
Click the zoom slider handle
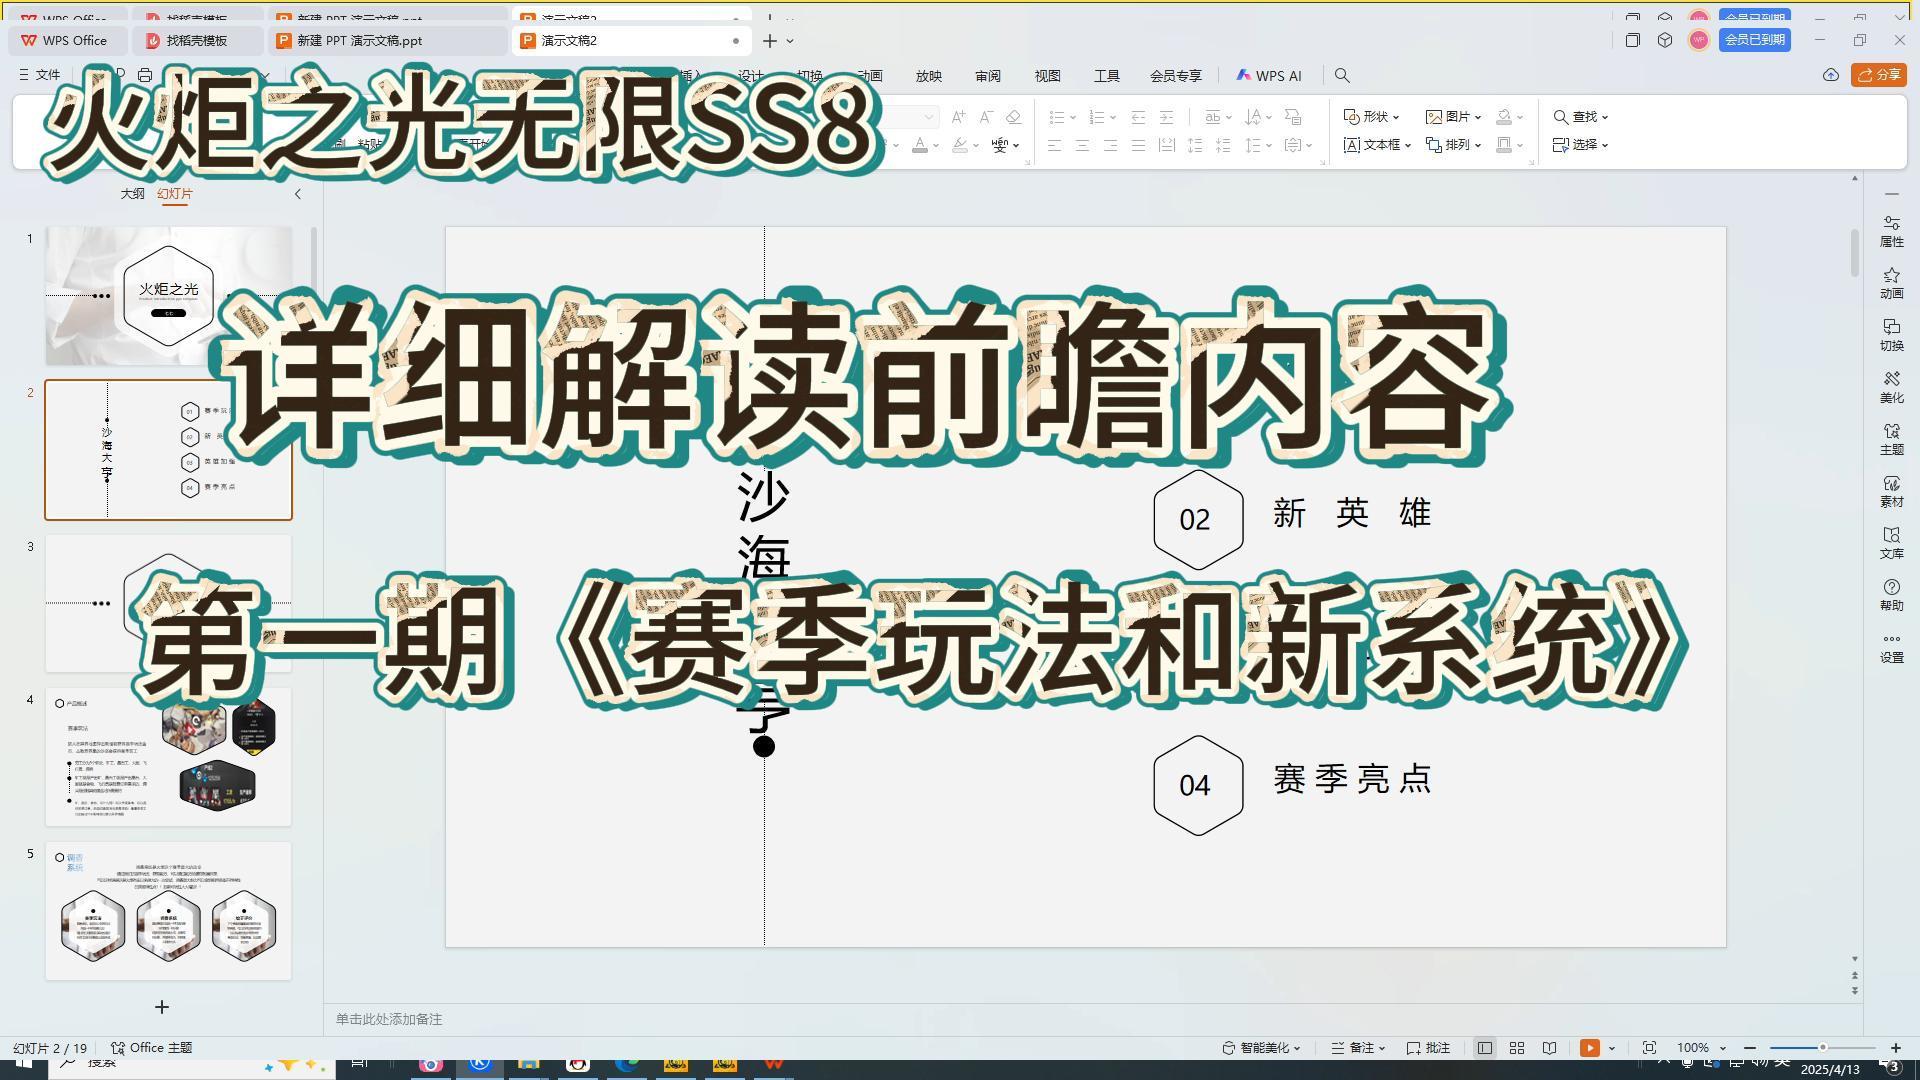[1822, 1048]
